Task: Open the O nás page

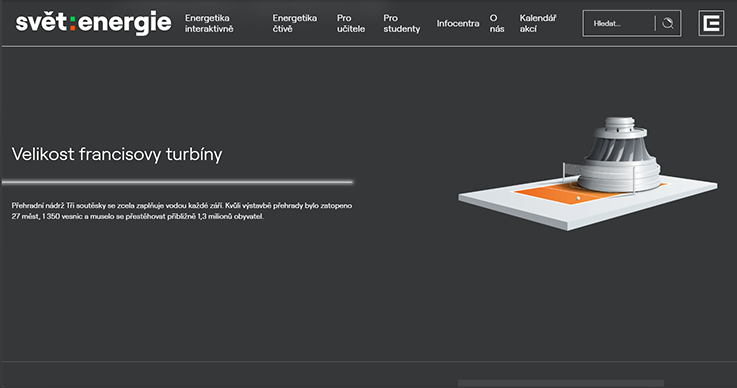Action: click(497, 23)
